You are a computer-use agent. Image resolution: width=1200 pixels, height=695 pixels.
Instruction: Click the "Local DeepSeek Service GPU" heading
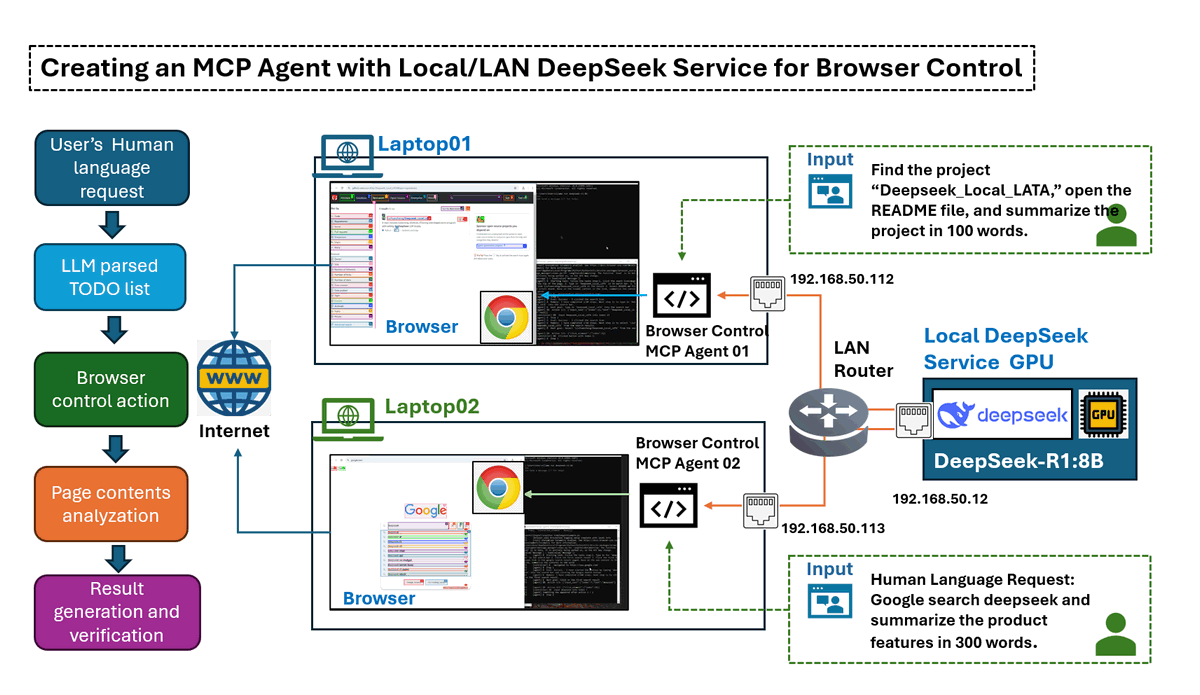click(x=1006, y=349)
